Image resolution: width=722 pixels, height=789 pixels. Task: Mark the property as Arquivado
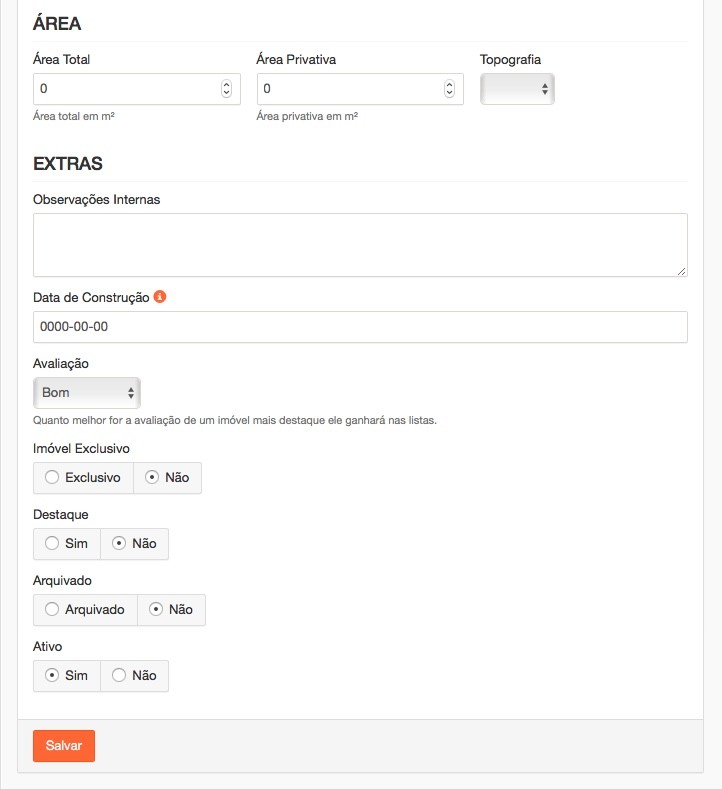[x=85, y=610]
